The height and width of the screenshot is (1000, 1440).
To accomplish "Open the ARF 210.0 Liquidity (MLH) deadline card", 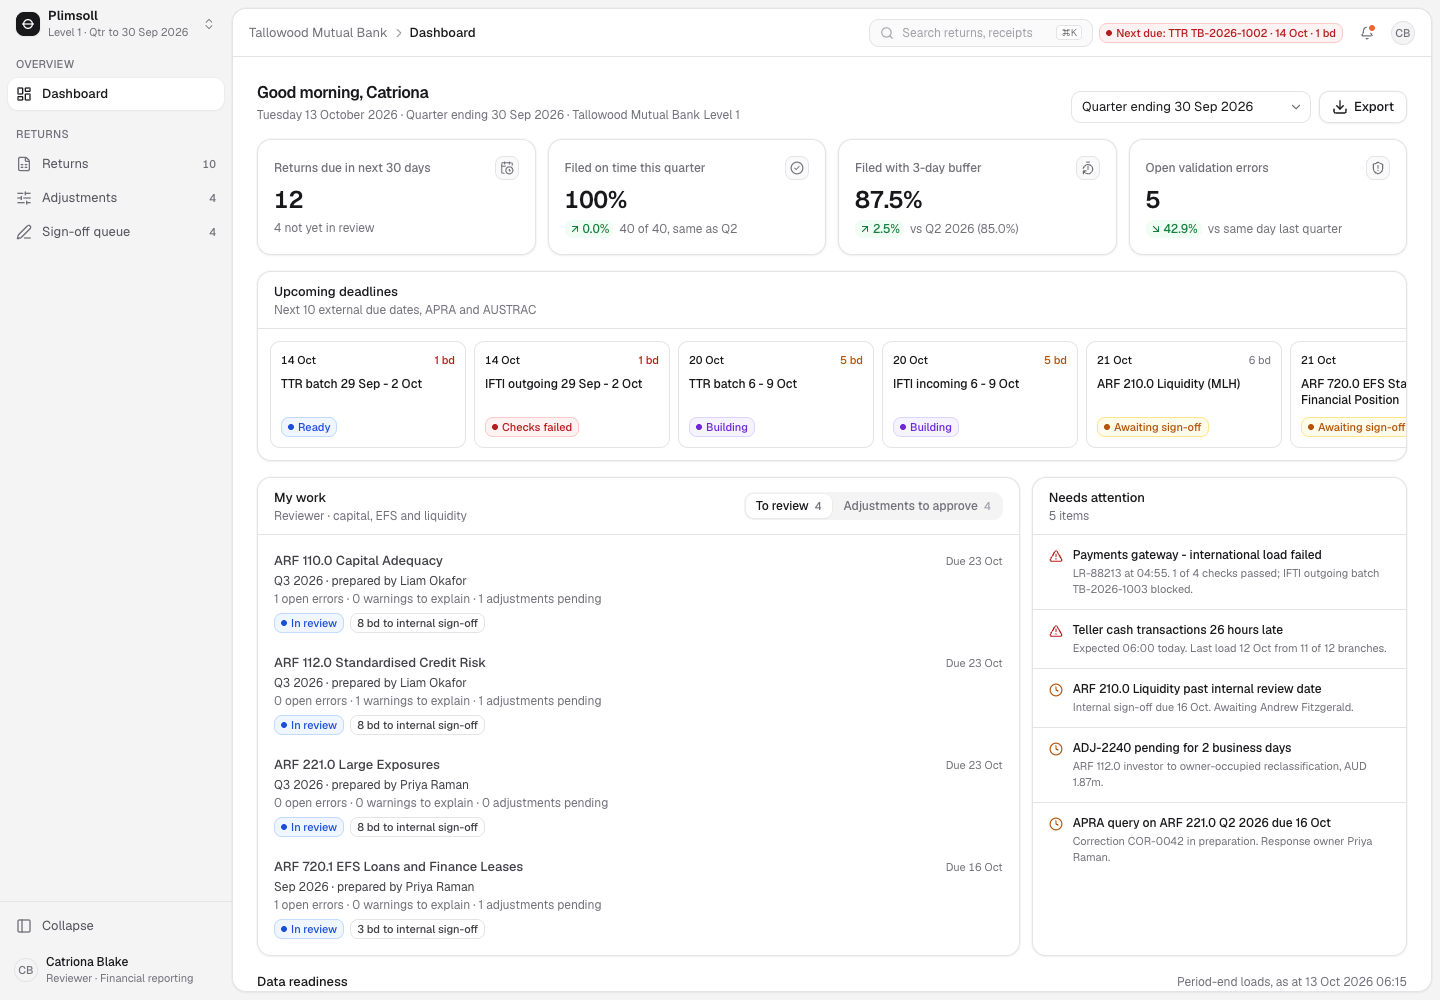I will 1184,394.
